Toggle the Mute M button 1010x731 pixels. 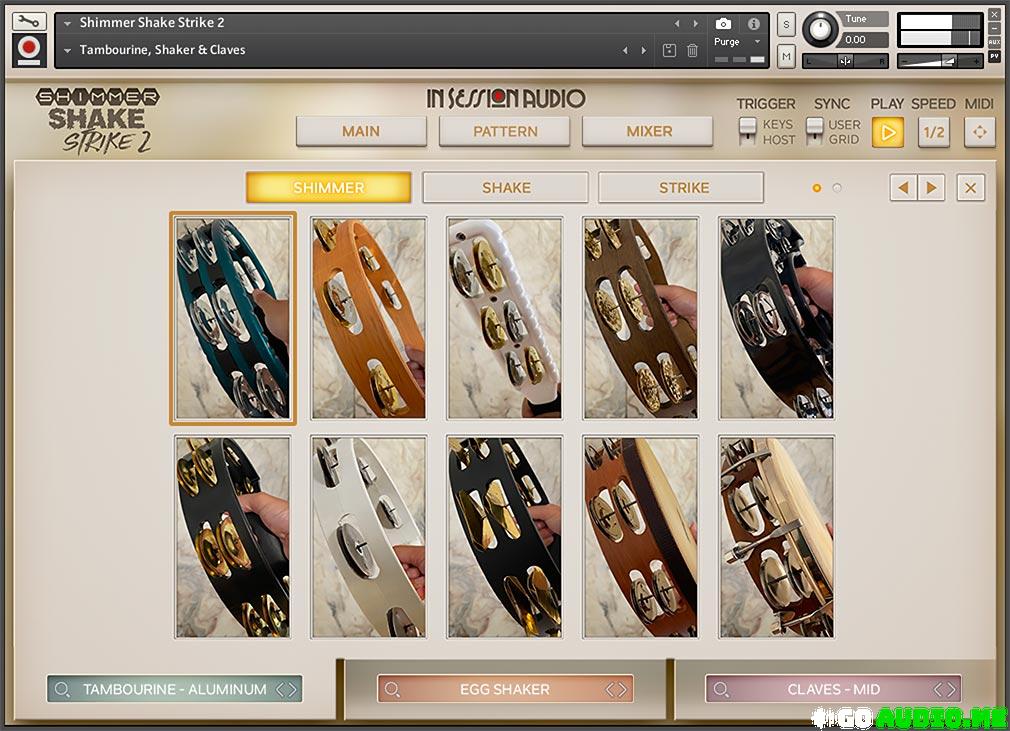point(786,57)
